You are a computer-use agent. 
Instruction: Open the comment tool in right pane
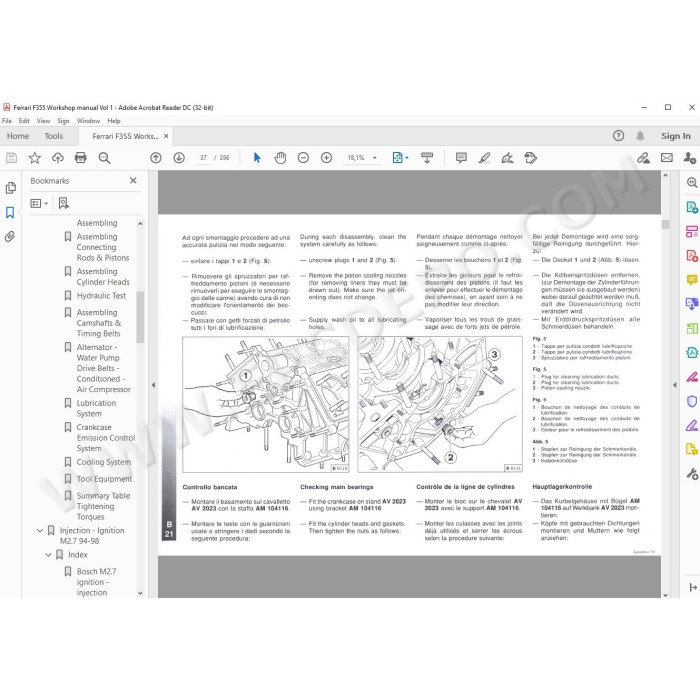coord(692,280)
